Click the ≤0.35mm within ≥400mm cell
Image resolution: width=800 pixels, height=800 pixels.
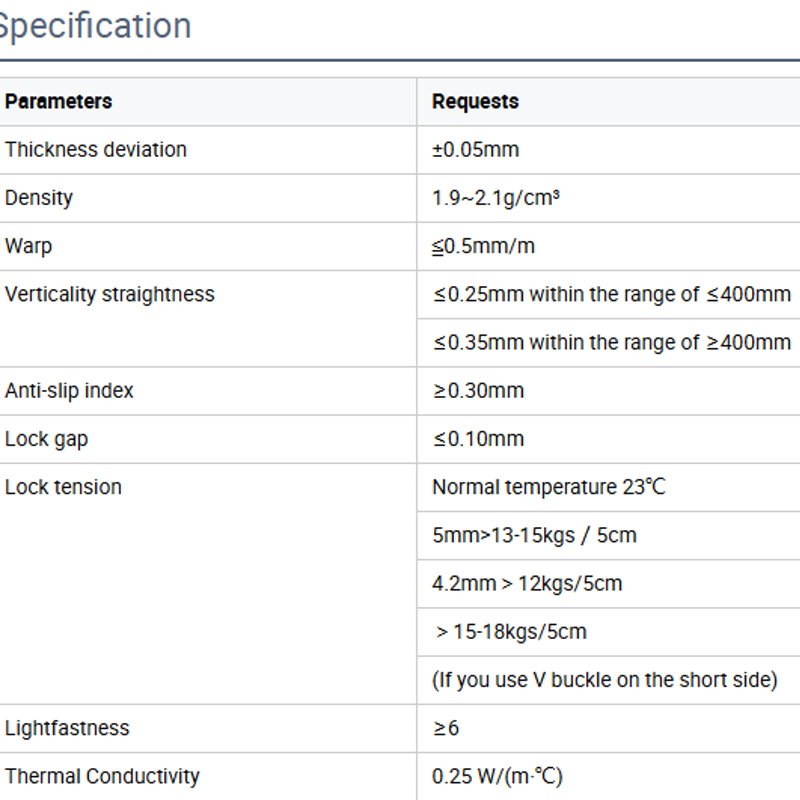tap(608, 342)
